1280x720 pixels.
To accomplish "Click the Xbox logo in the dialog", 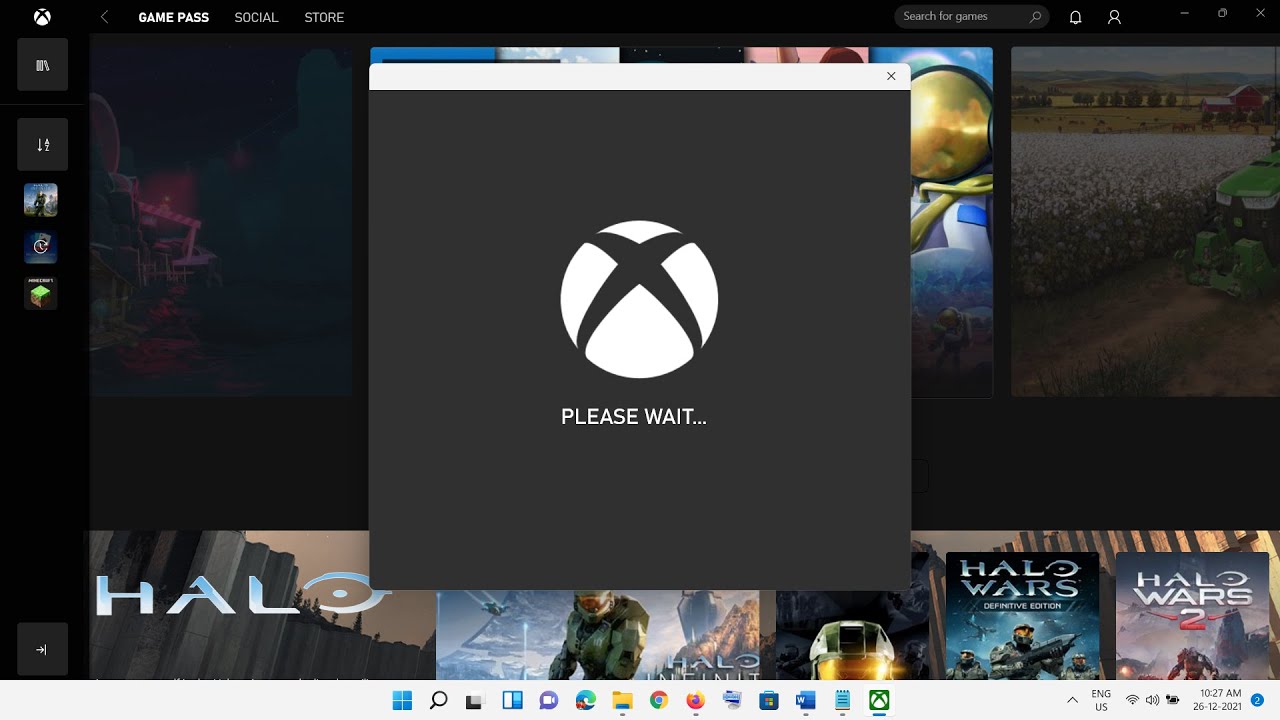I will (639, 299).
